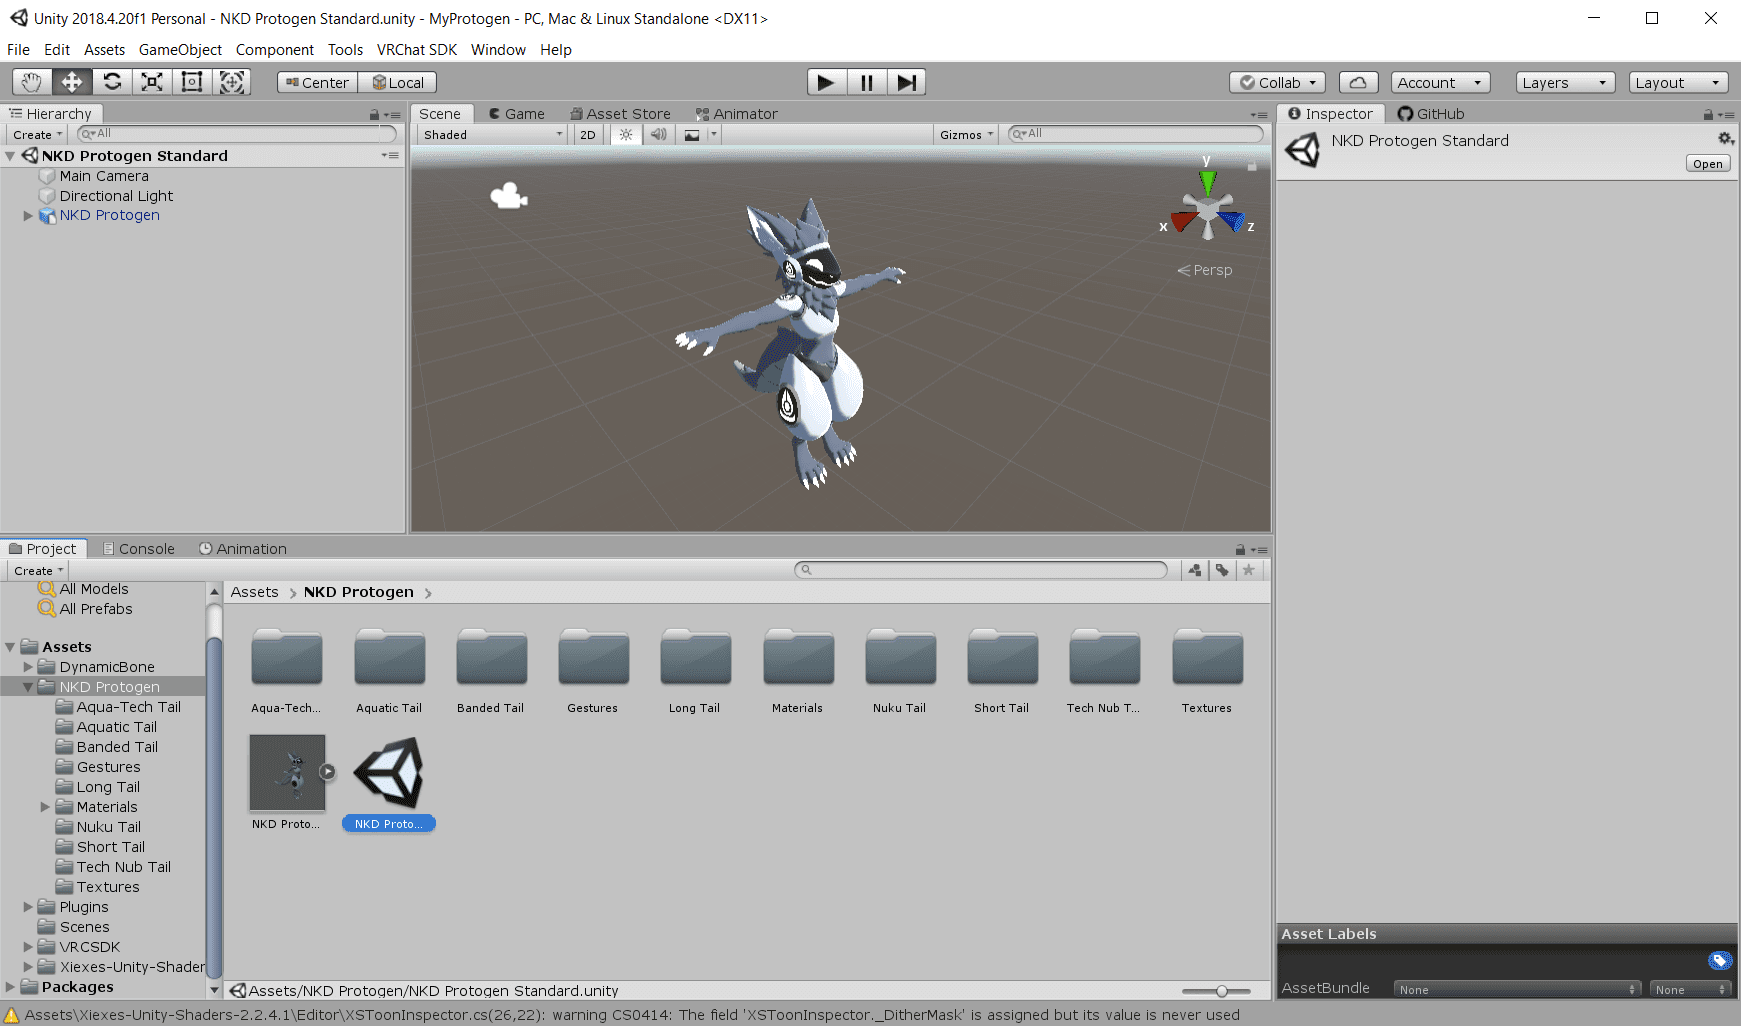Open the Account dropdown
The height and width of the screenshot is (1026, 1741).
pos(1440,83)
